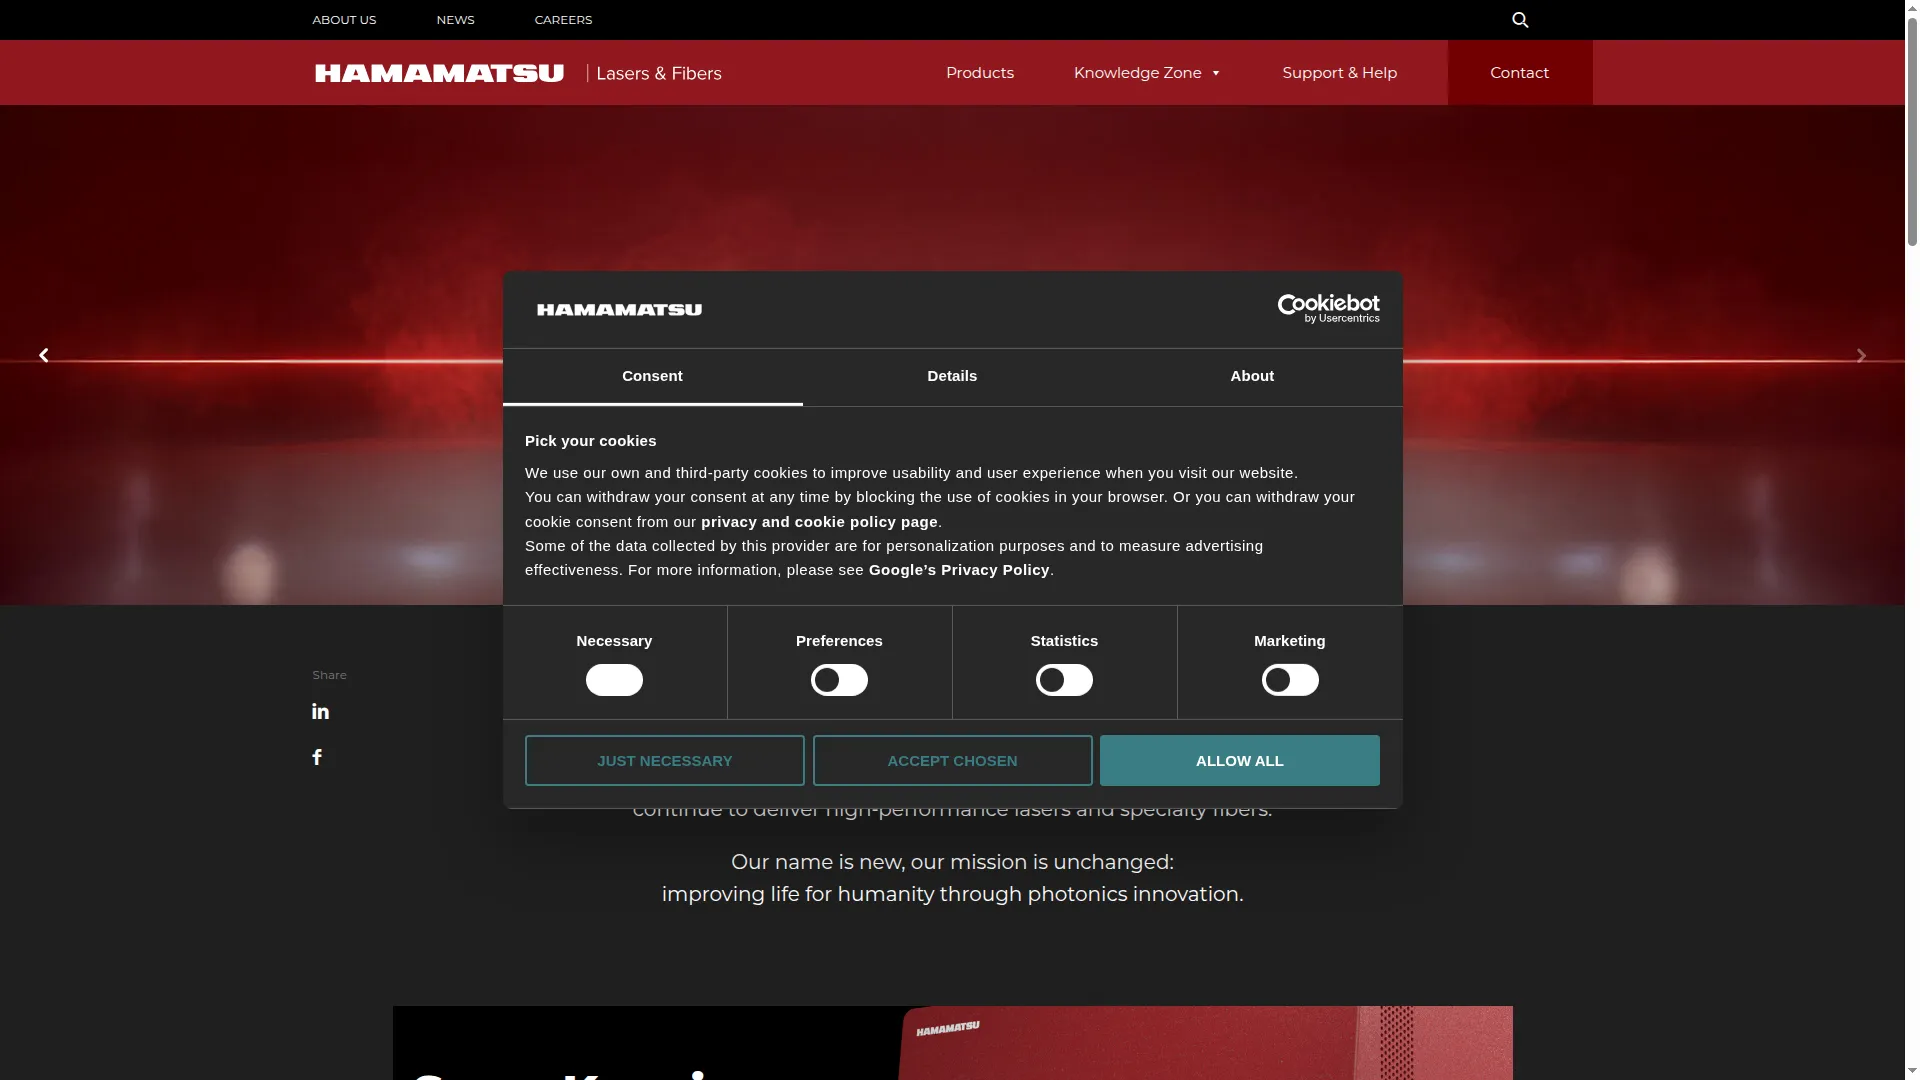
Task: Enable the Statistics cookies switch
Action: (x=1064, y=680)
